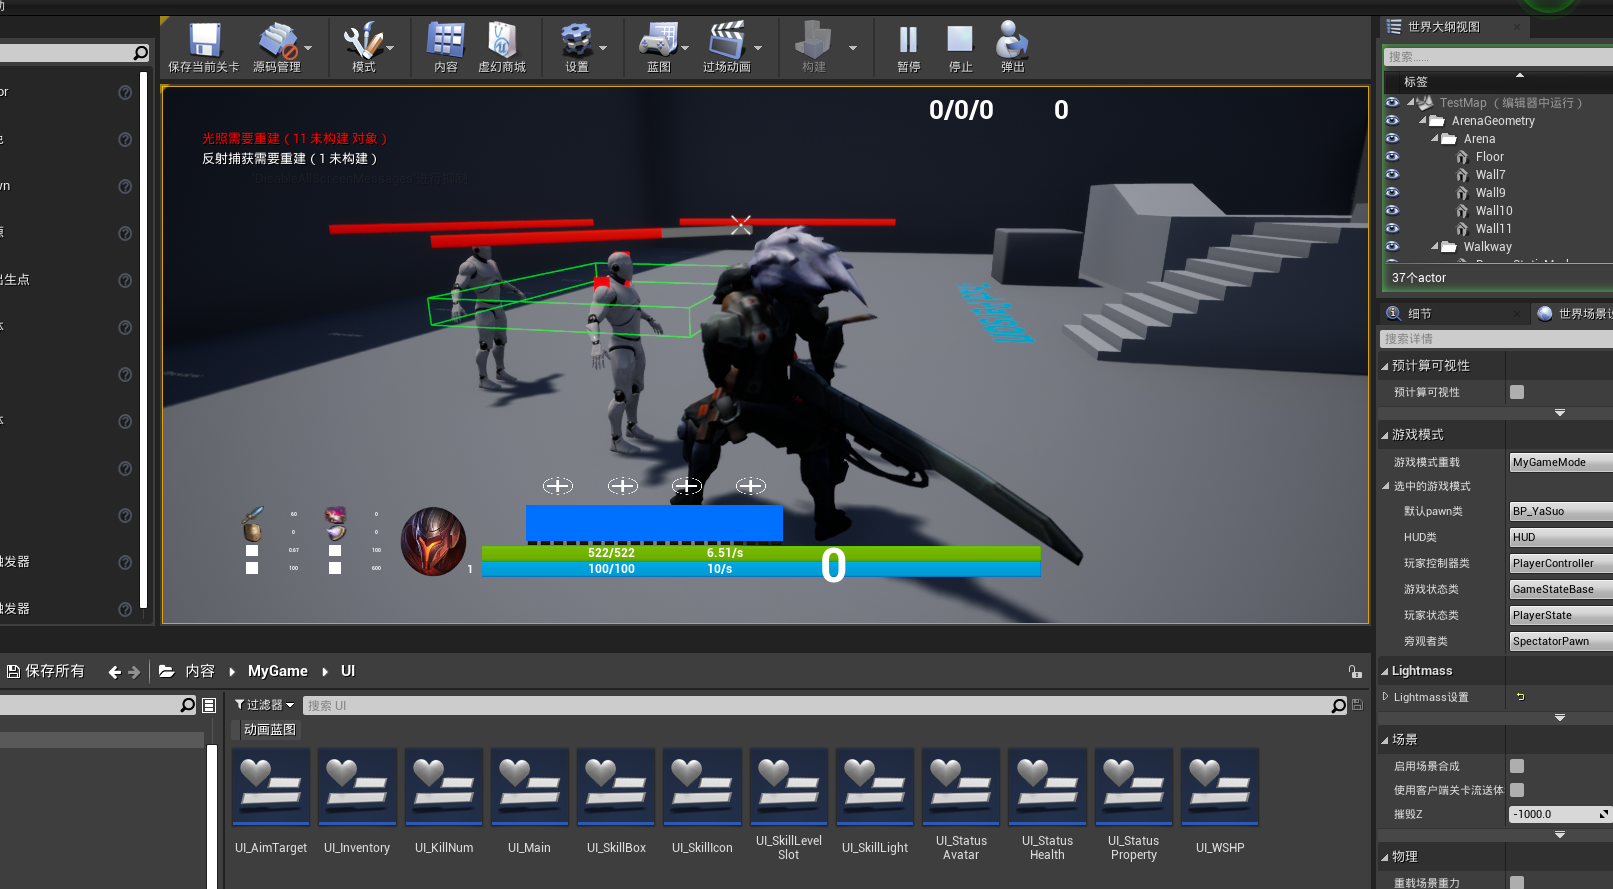1613x889 pixels.
Task: Click the MyGame breadcrumb
Action: 277,671
